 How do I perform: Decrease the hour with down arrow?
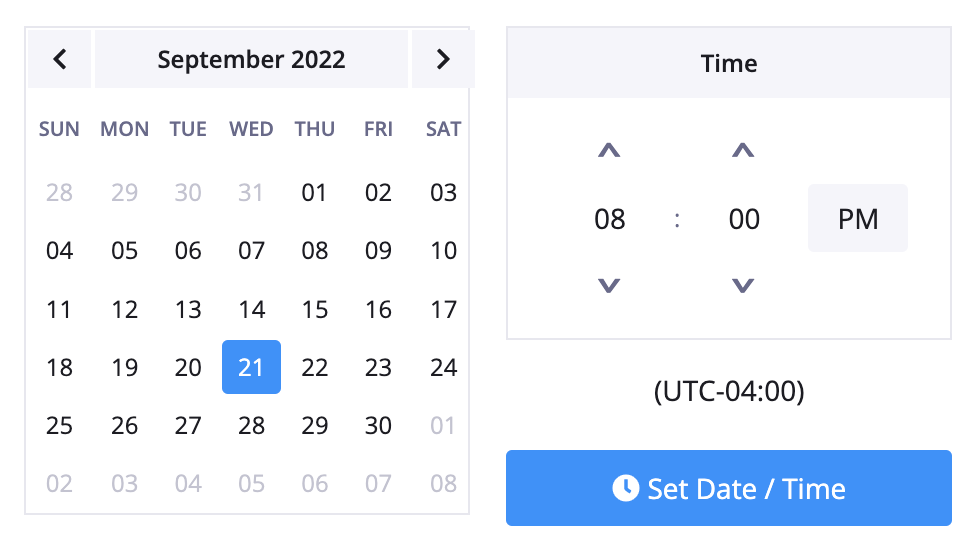609,286
